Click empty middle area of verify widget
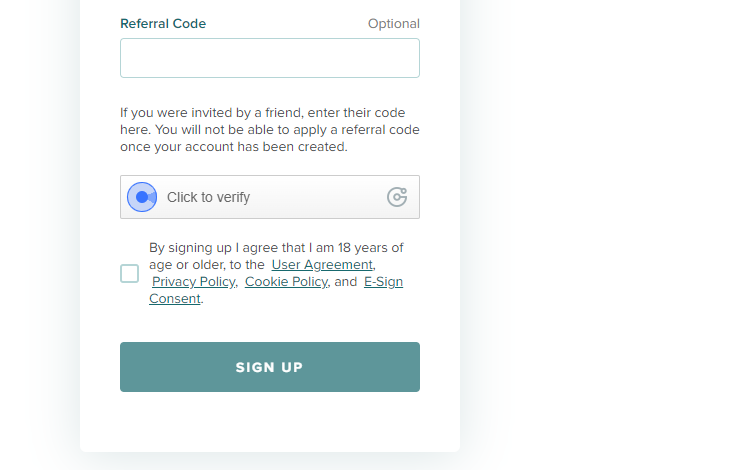The height and width of the screenshot is (470, 741). coord(317,197)
